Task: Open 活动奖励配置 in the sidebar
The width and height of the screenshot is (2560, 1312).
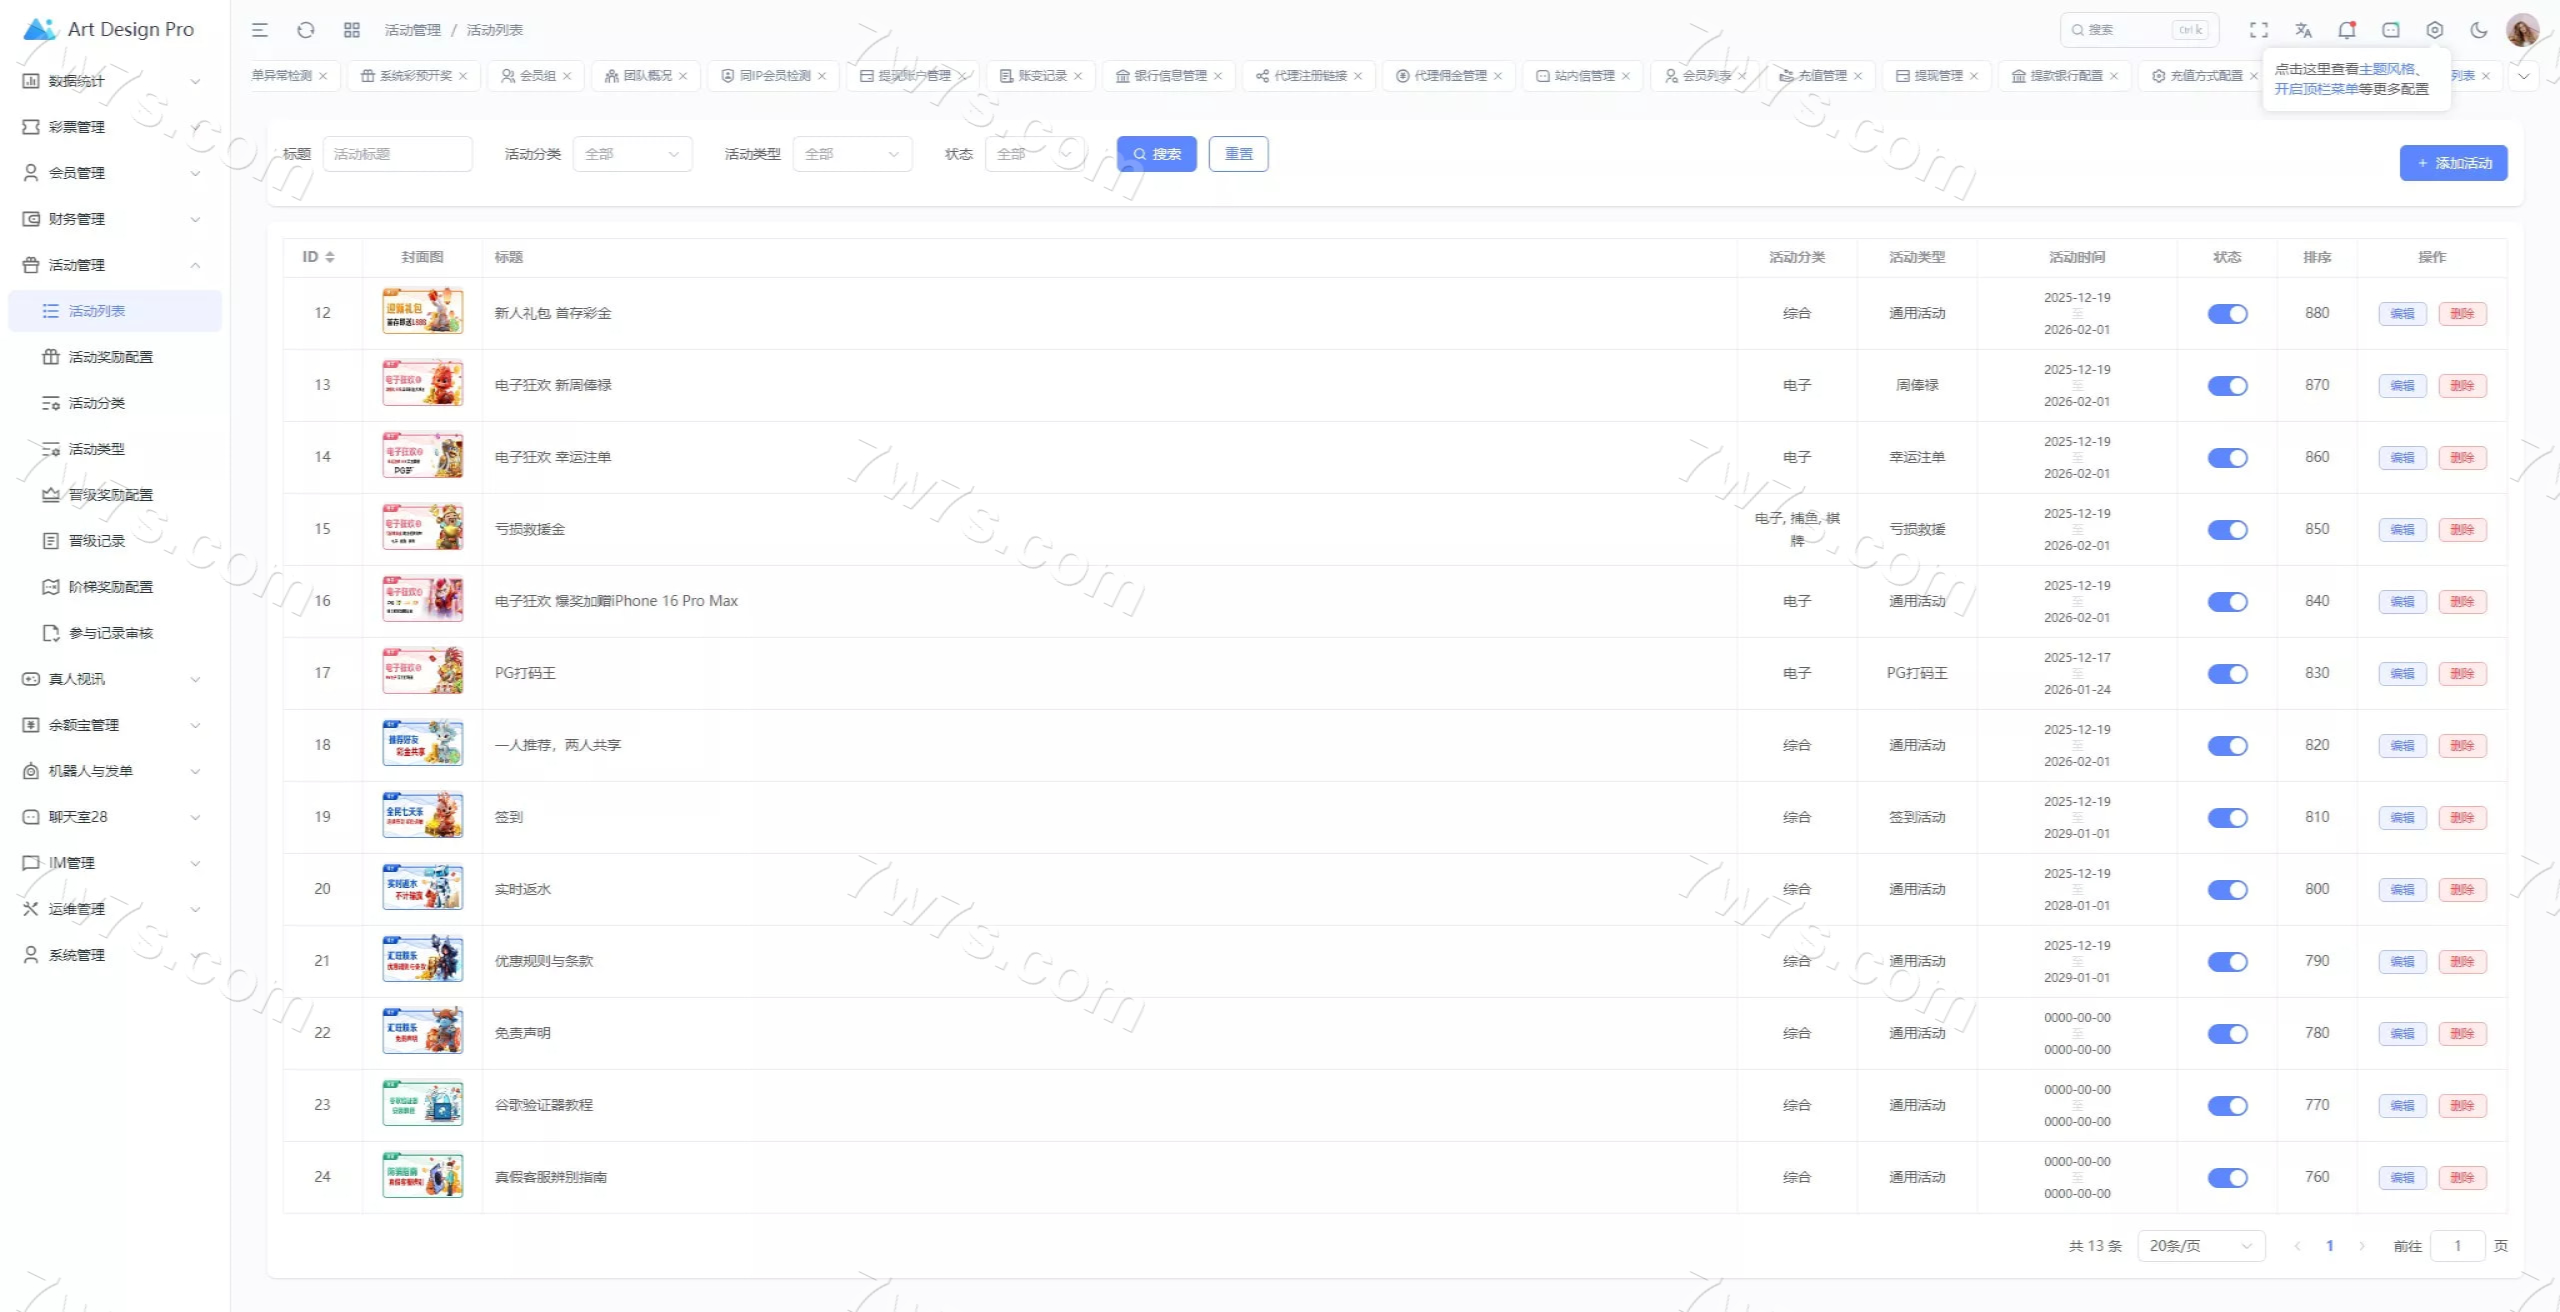Action: tap(110, 357)
